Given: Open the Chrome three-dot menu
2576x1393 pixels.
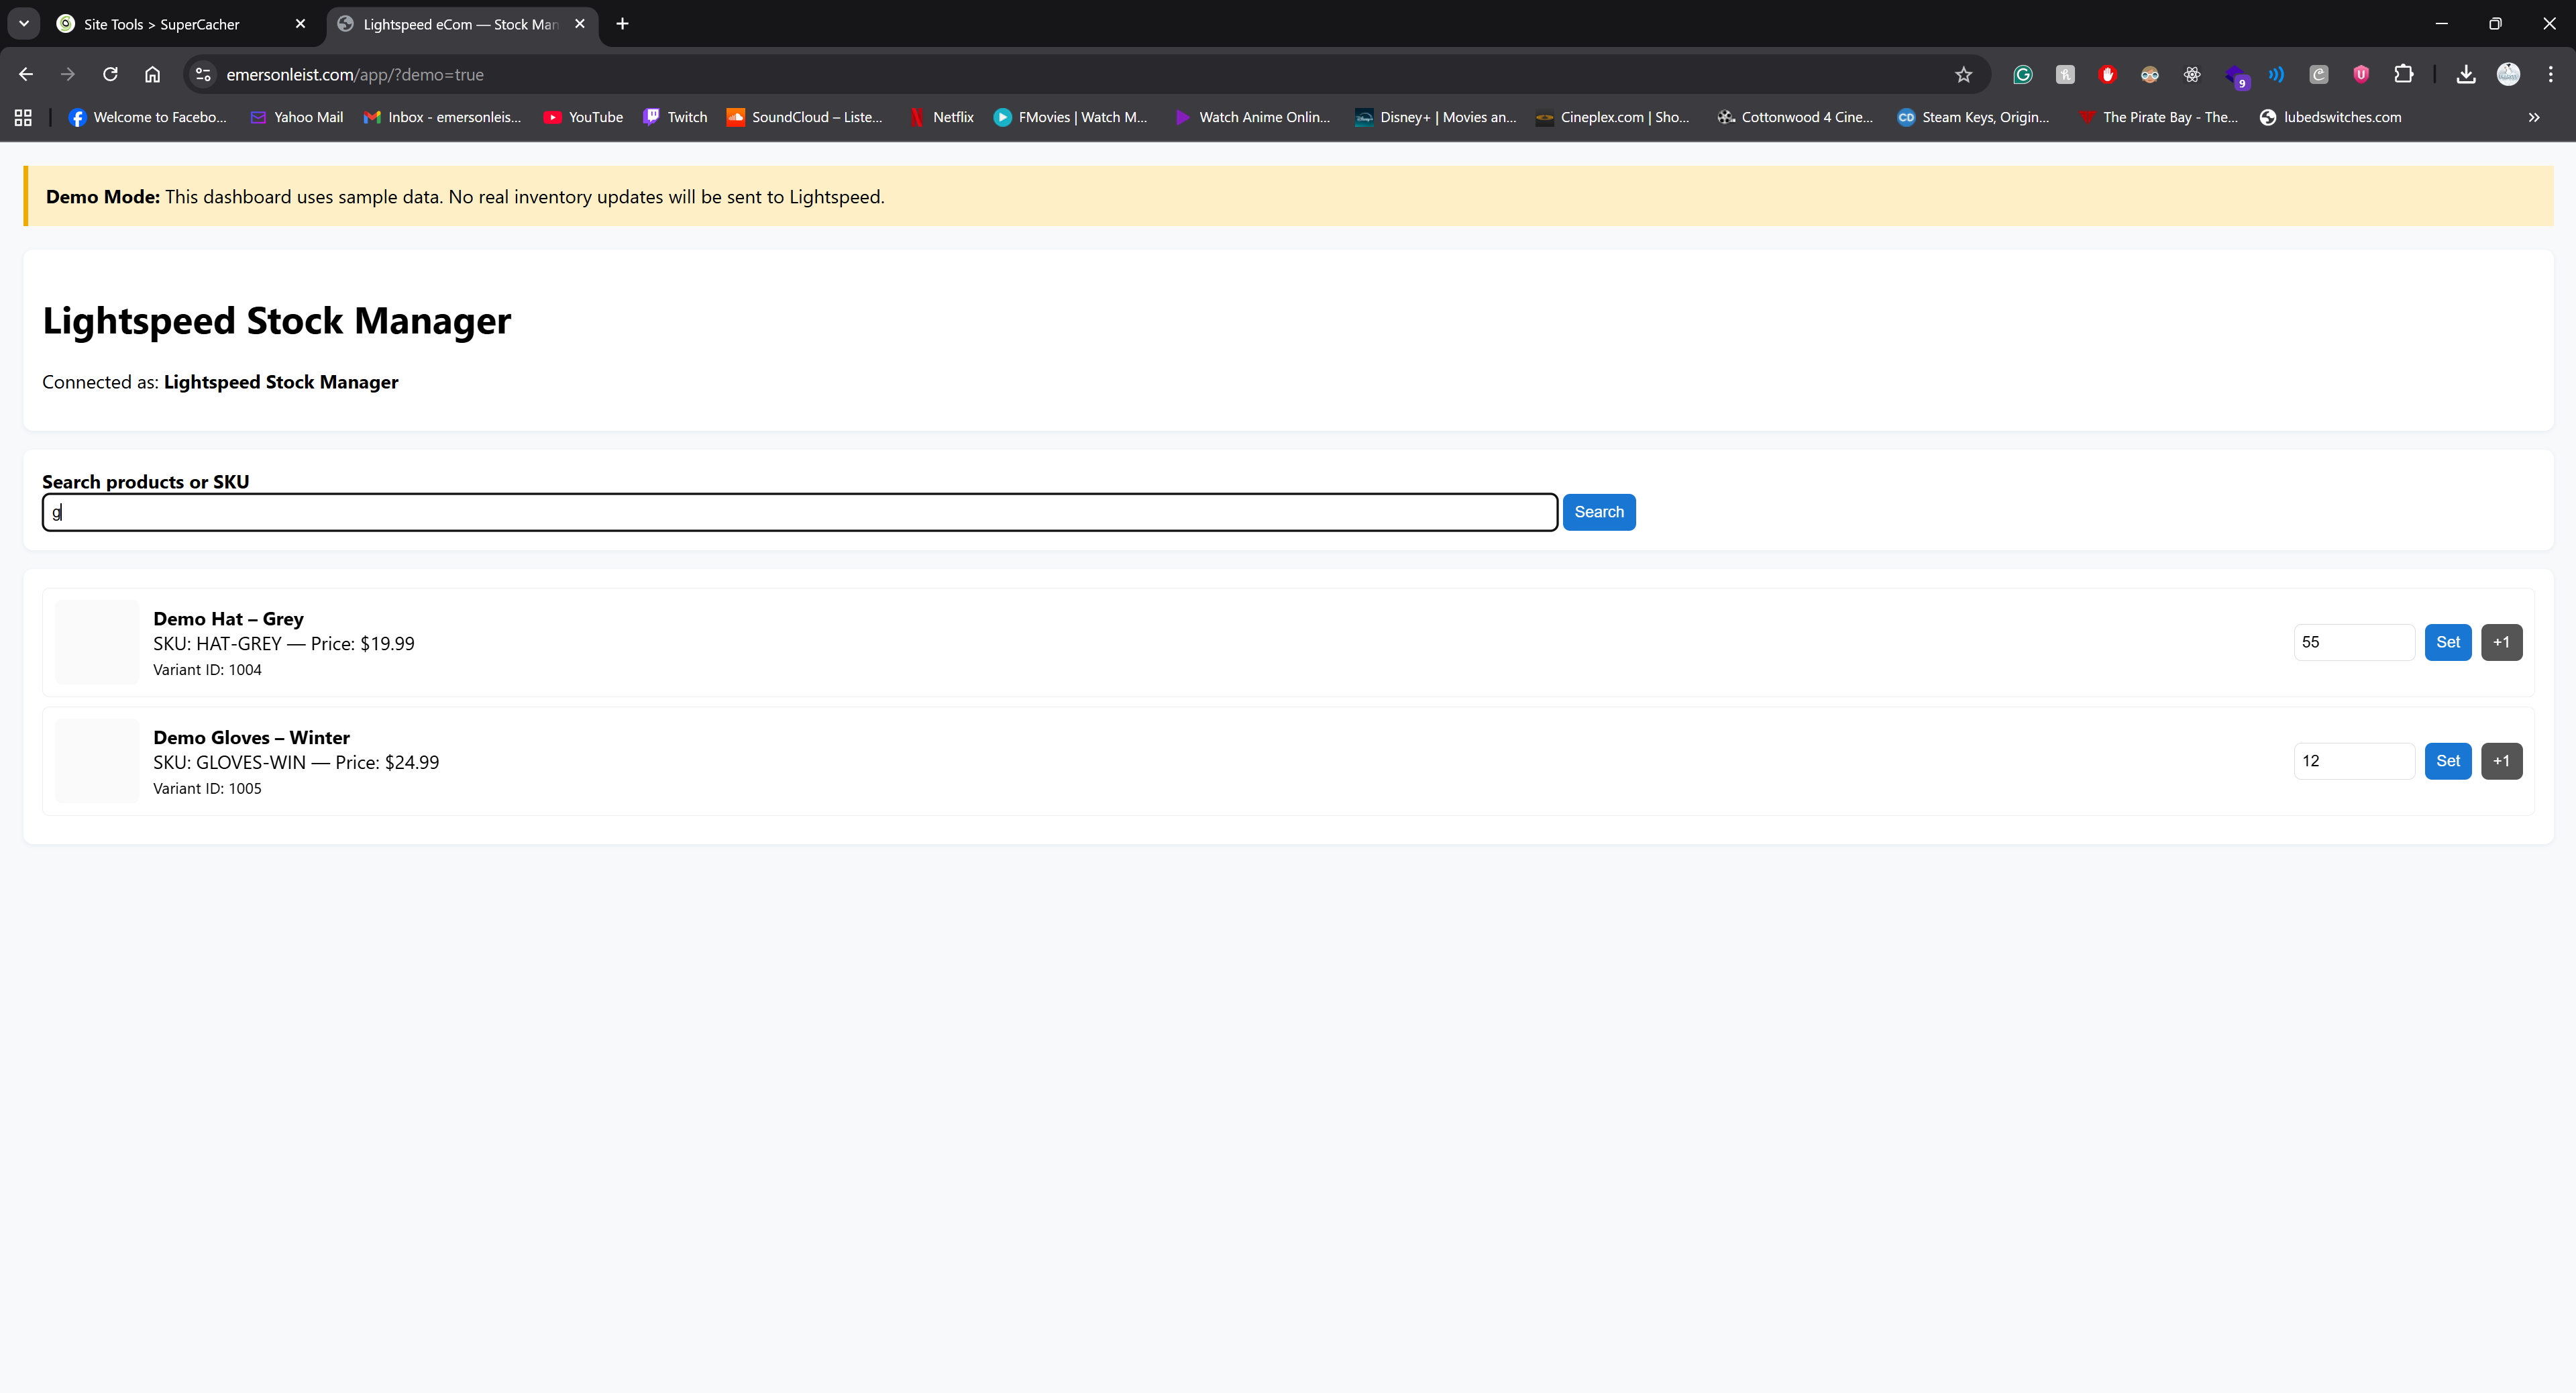Looking at the screenshot, I should coord(2550,74).
